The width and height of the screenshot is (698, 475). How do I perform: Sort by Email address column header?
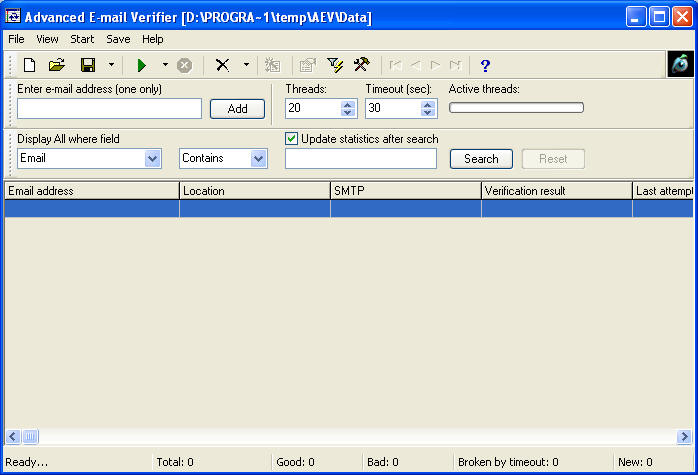coord(92,191)
